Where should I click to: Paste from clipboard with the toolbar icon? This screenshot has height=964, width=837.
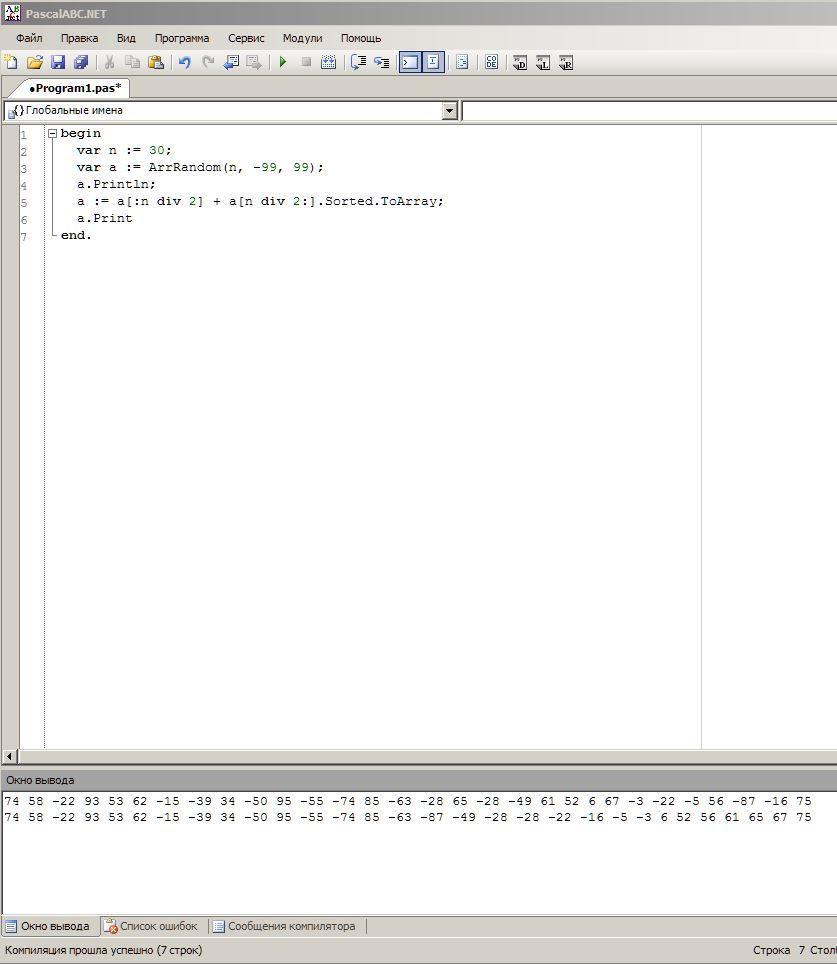(x=156, y=62)
